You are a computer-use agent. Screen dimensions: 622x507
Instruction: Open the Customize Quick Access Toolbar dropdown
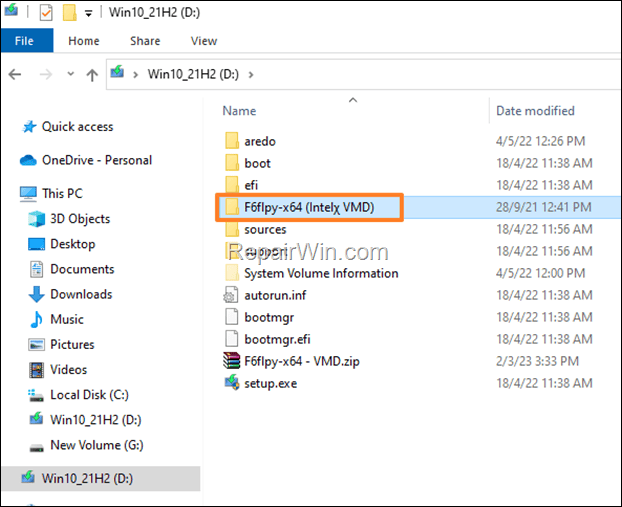tap(88, 14)
